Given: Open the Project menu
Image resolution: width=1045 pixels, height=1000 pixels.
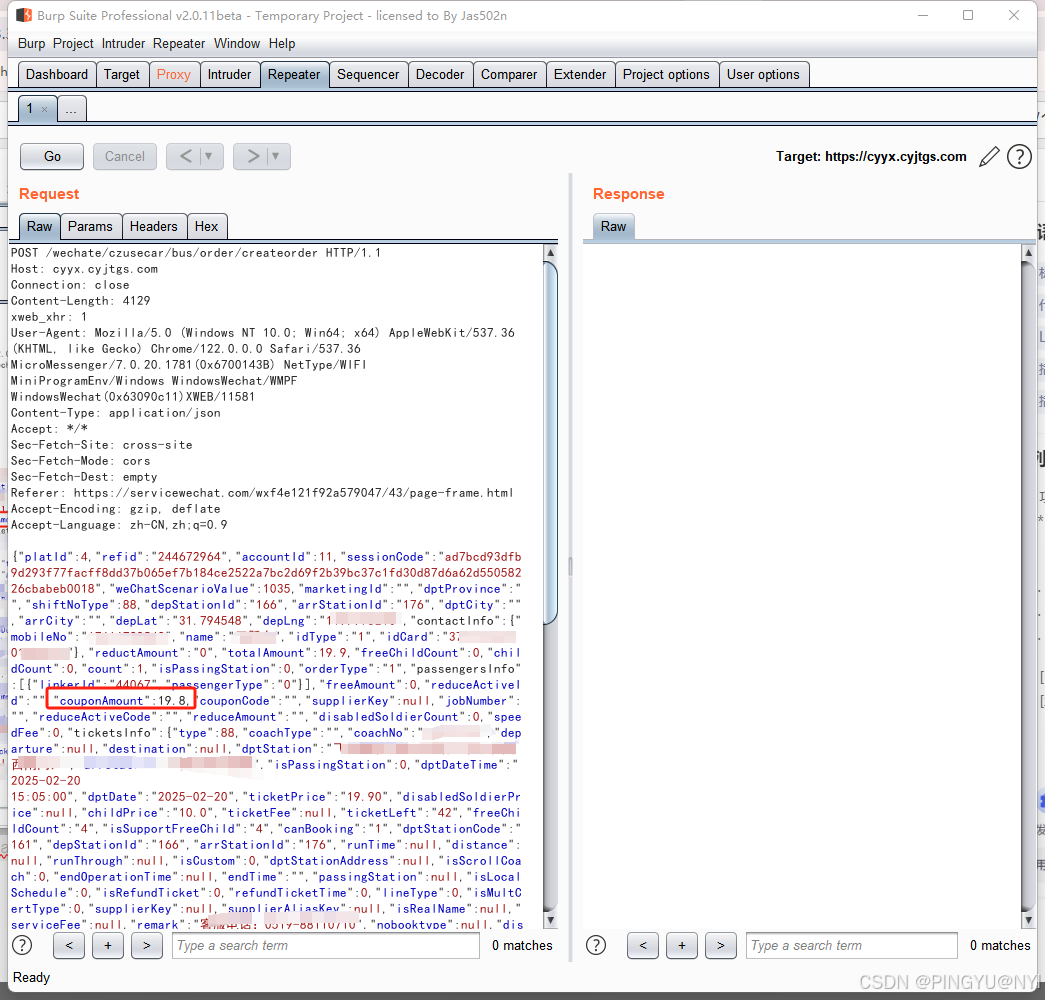Looking at the screenshot, I should coord(73,43).
